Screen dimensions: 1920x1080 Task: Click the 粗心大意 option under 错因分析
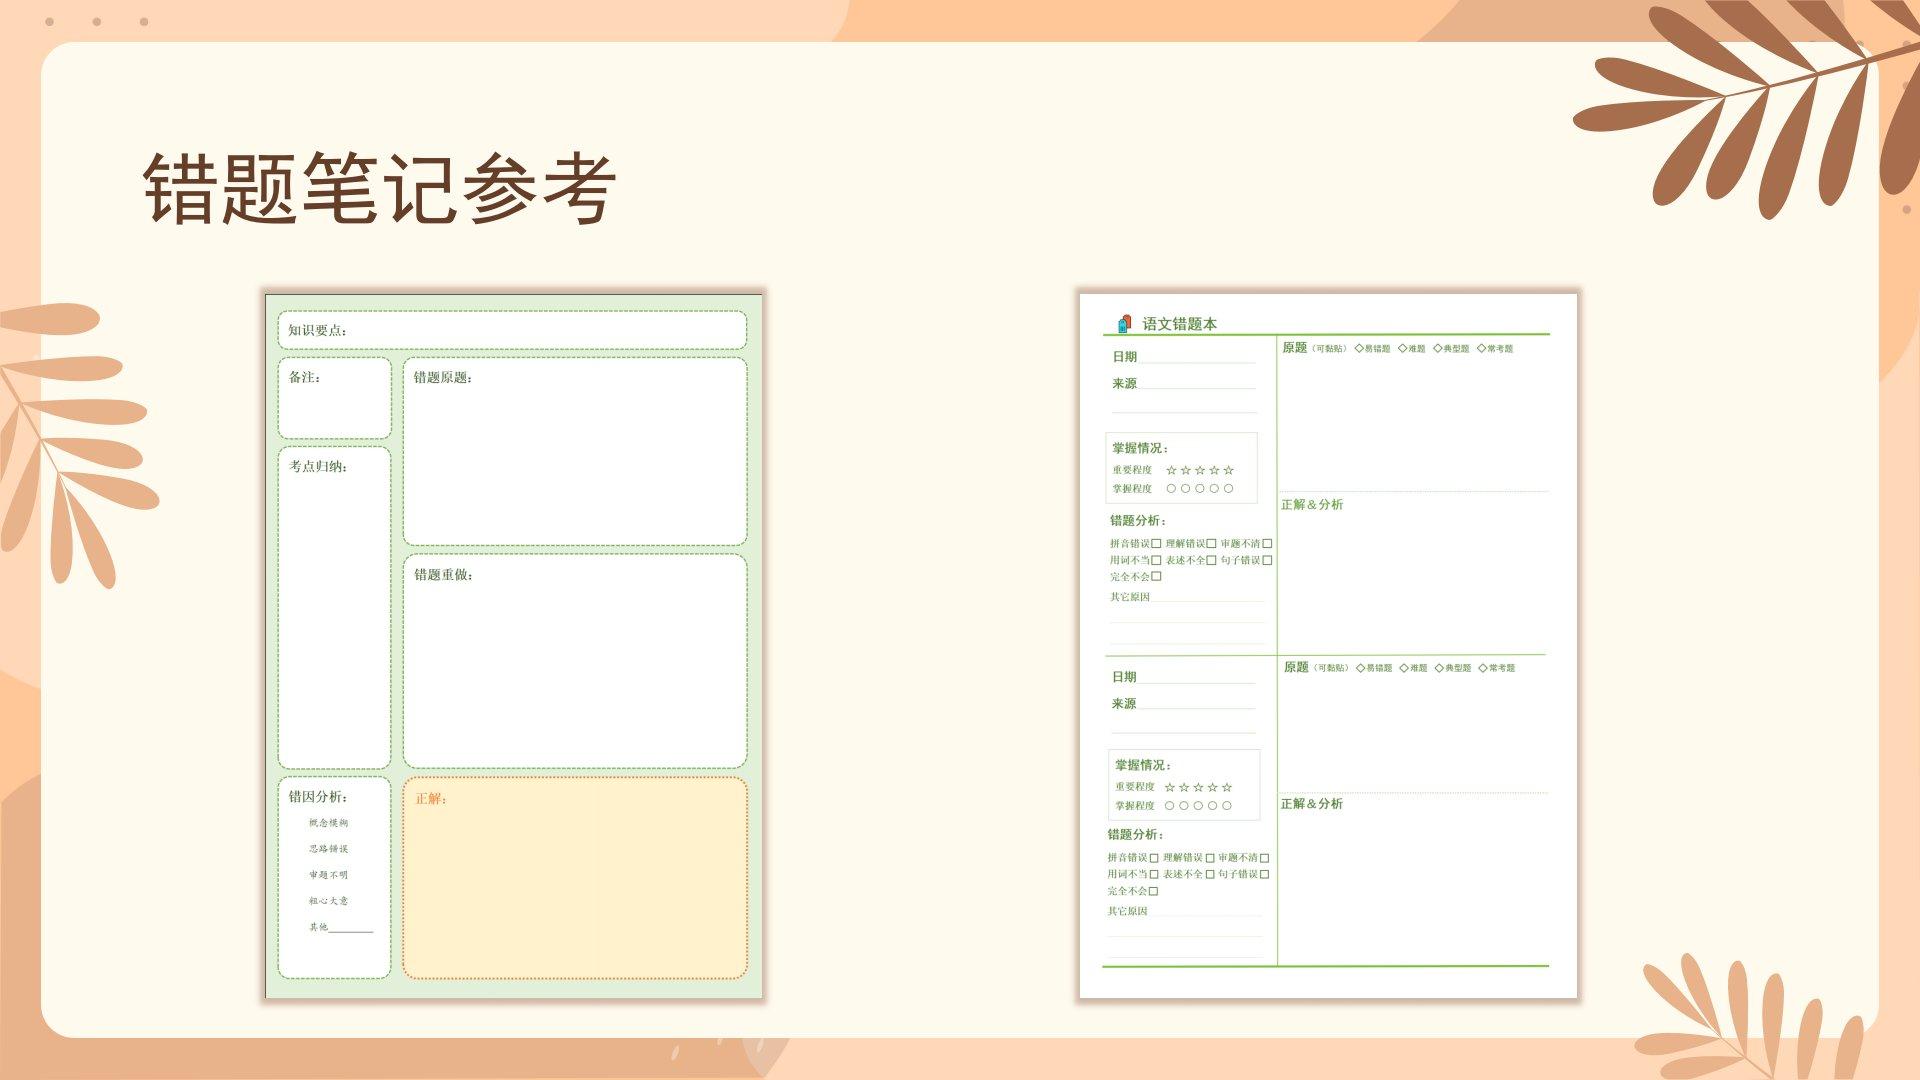328,901
